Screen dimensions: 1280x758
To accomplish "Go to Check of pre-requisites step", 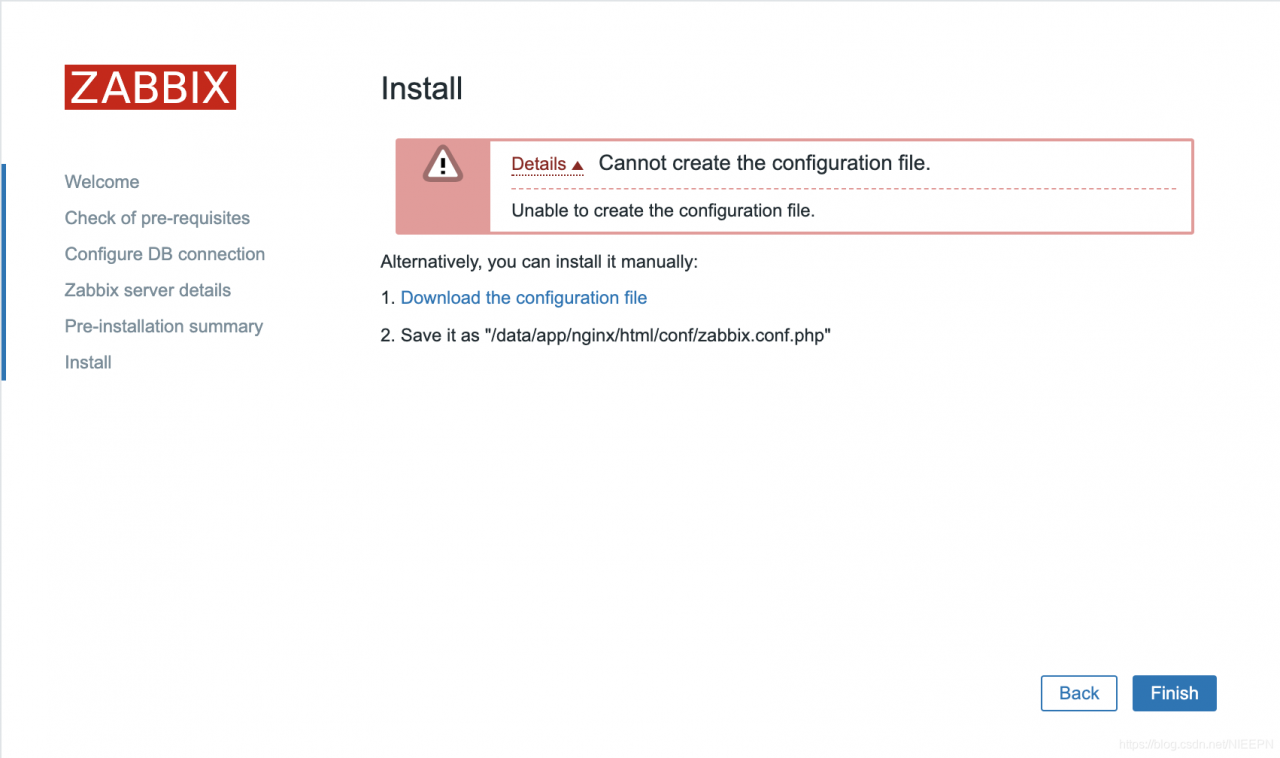I will pyautogui.click(x=157, y=218).
